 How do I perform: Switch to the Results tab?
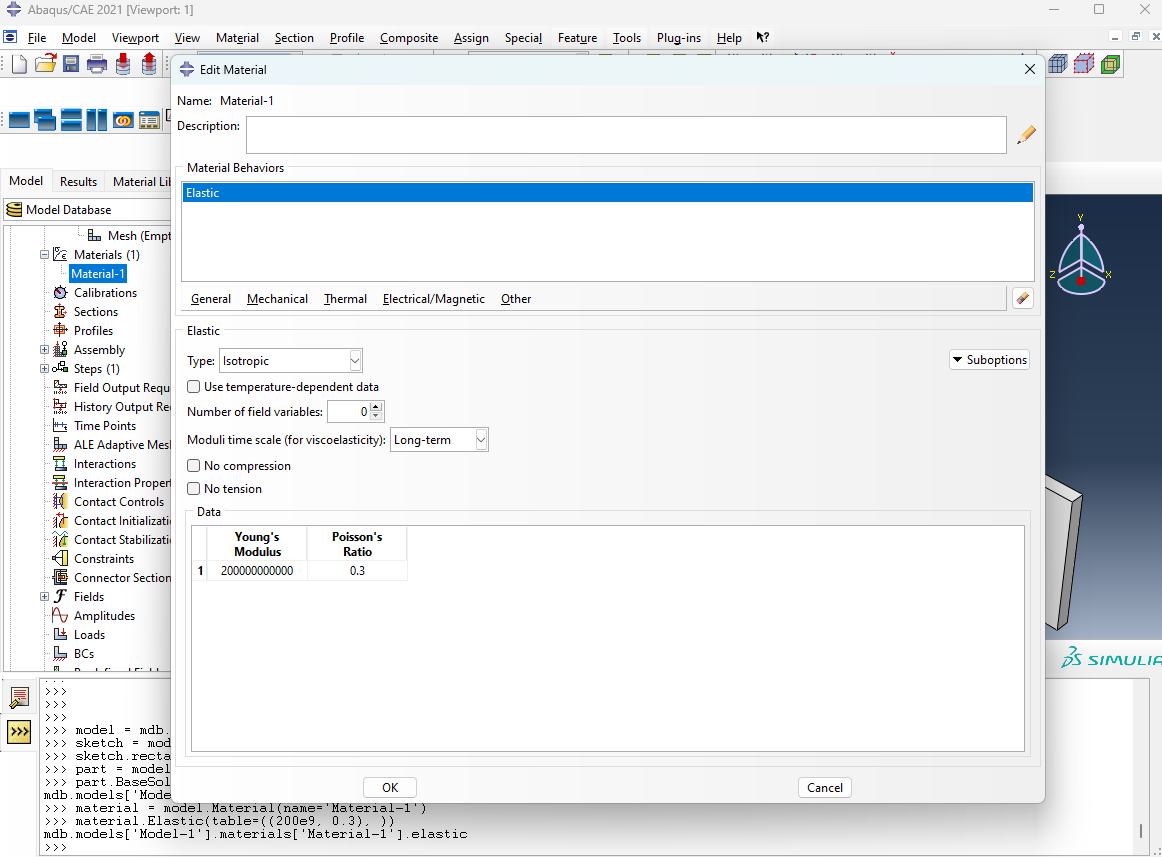click(x=78, y=182)
